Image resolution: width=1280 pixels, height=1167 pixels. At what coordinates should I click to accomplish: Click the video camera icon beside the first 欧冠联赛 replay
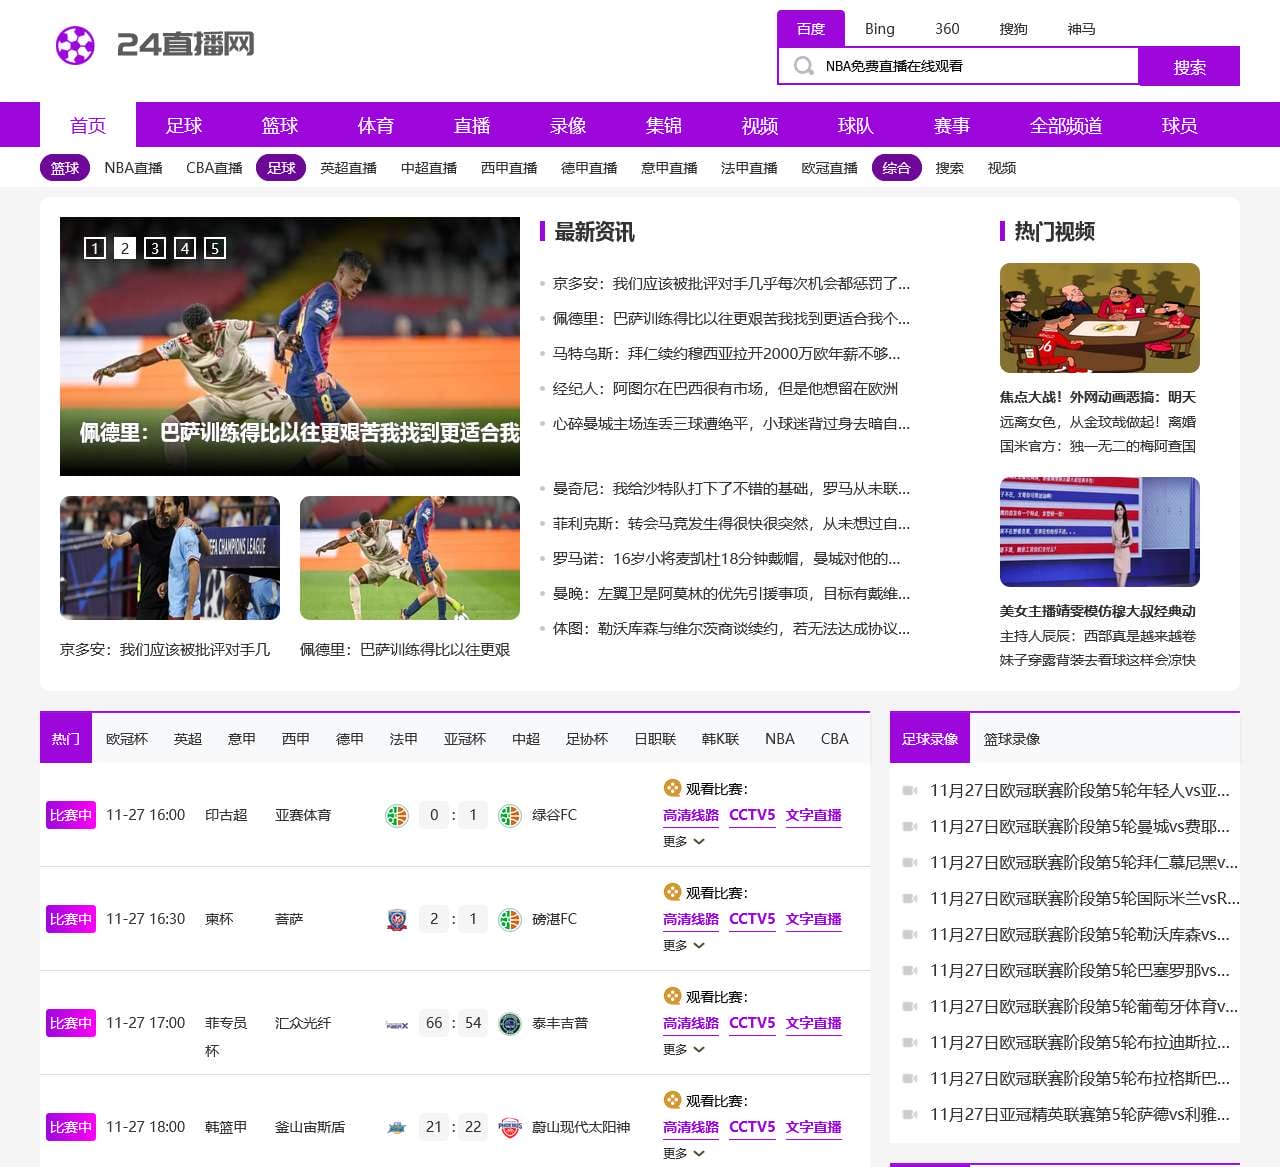pyautogui.click(x=909, y=790)
